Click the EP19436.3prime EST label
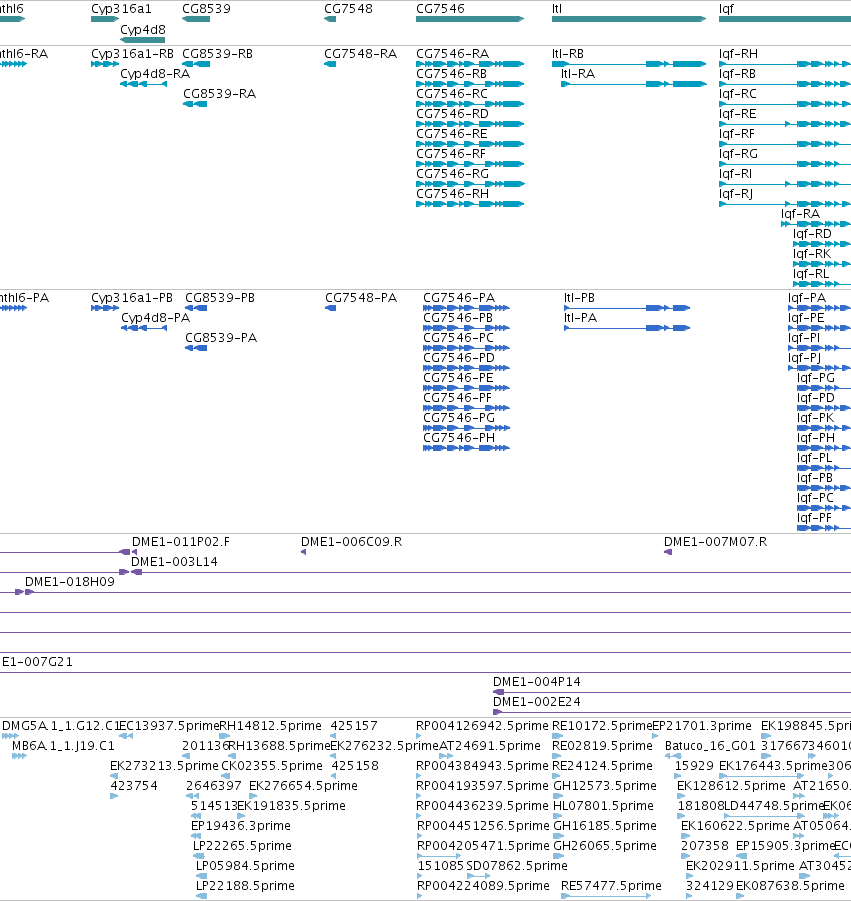The image size is (851, 901). 241,826
